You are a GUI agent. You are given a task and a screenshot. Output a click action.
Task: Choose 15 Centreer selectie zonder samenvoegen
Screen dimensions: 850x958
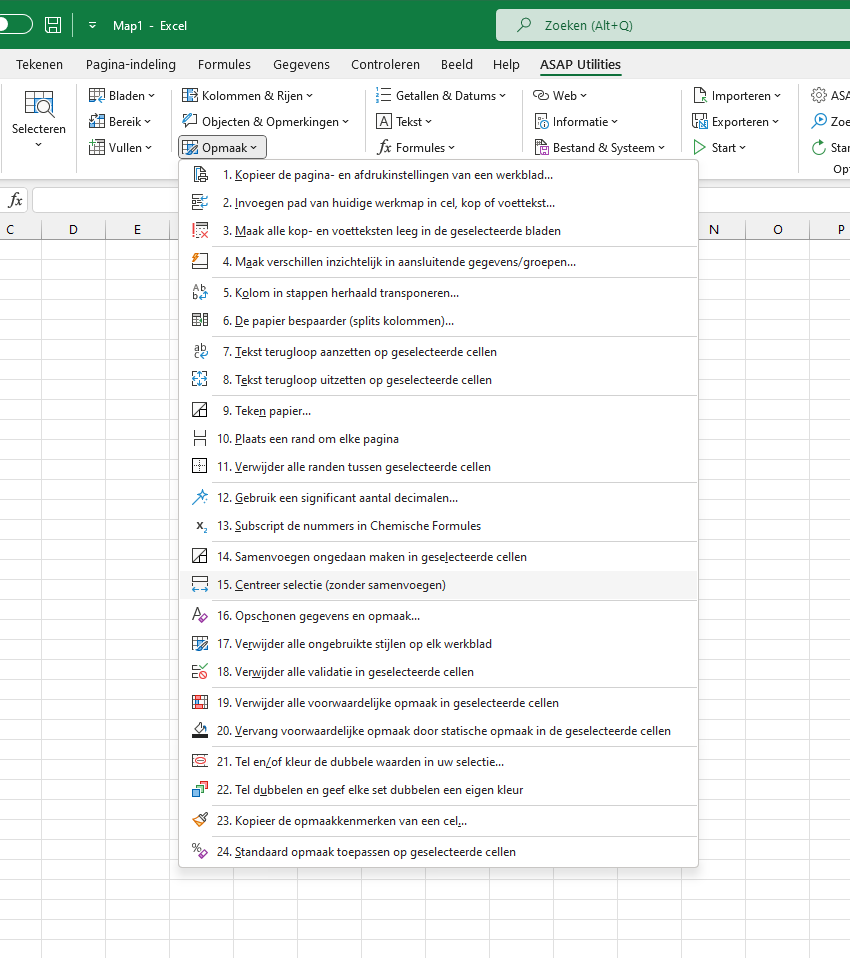click(x=439, y=585)
